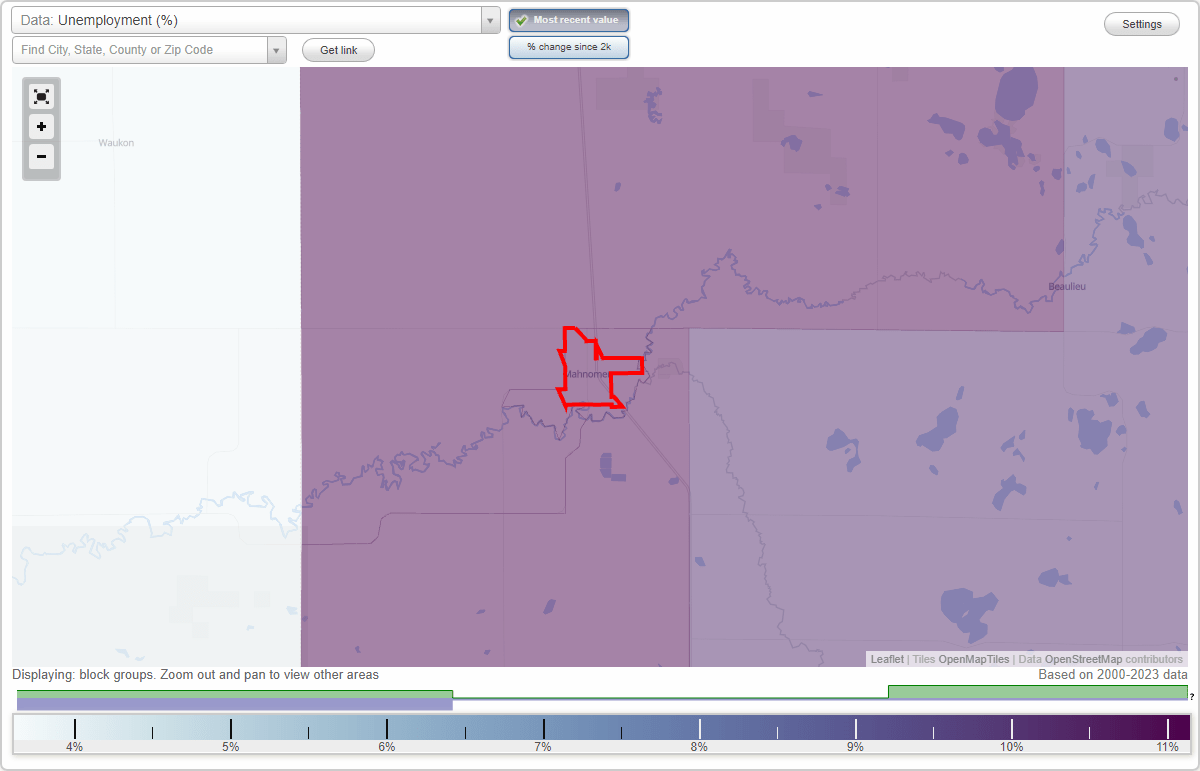Reset the map to full extent
1200x771 pixels.
pyautogui.click(x=41, y=96)
